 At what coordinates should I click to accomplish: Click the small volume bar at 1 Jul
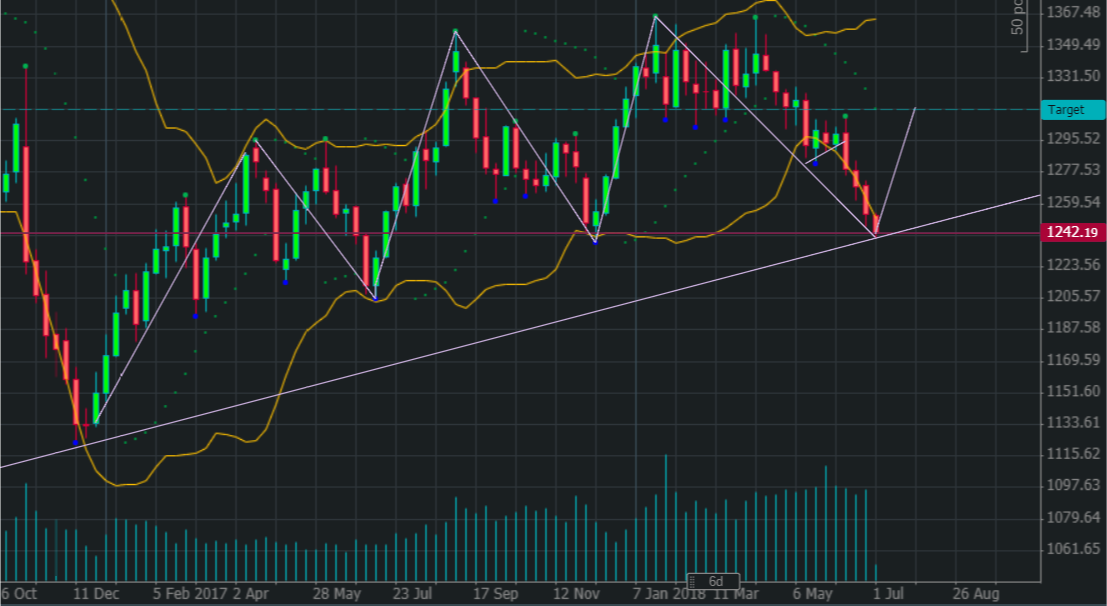876,573
